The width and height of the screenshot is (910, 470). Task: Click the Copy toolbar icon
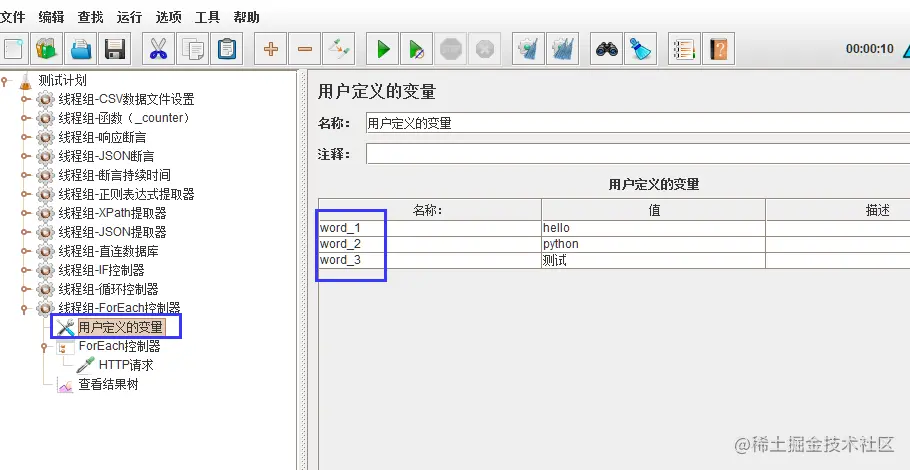click(x=192, y=49)
